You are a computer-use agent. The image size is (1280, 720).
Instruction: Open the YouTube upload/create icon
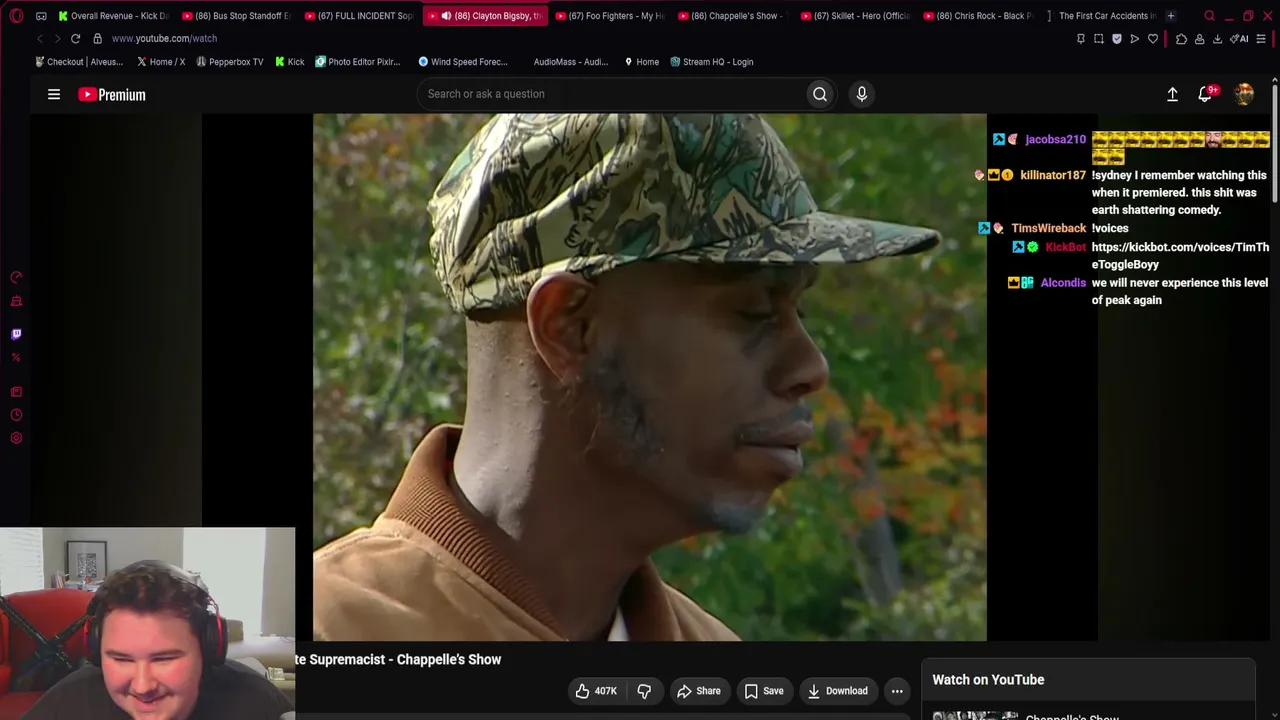coord(1172,94)
